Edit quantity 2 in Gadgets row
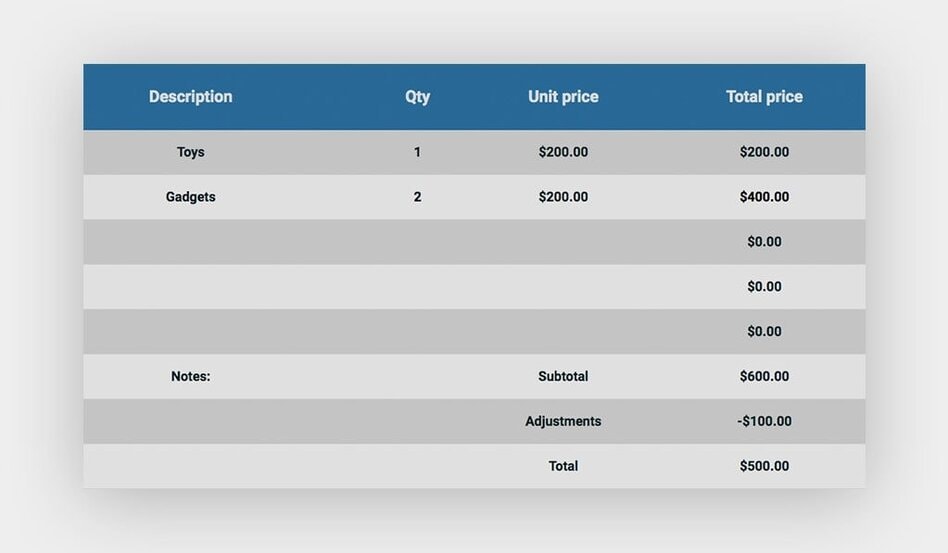 click(417, 197)
